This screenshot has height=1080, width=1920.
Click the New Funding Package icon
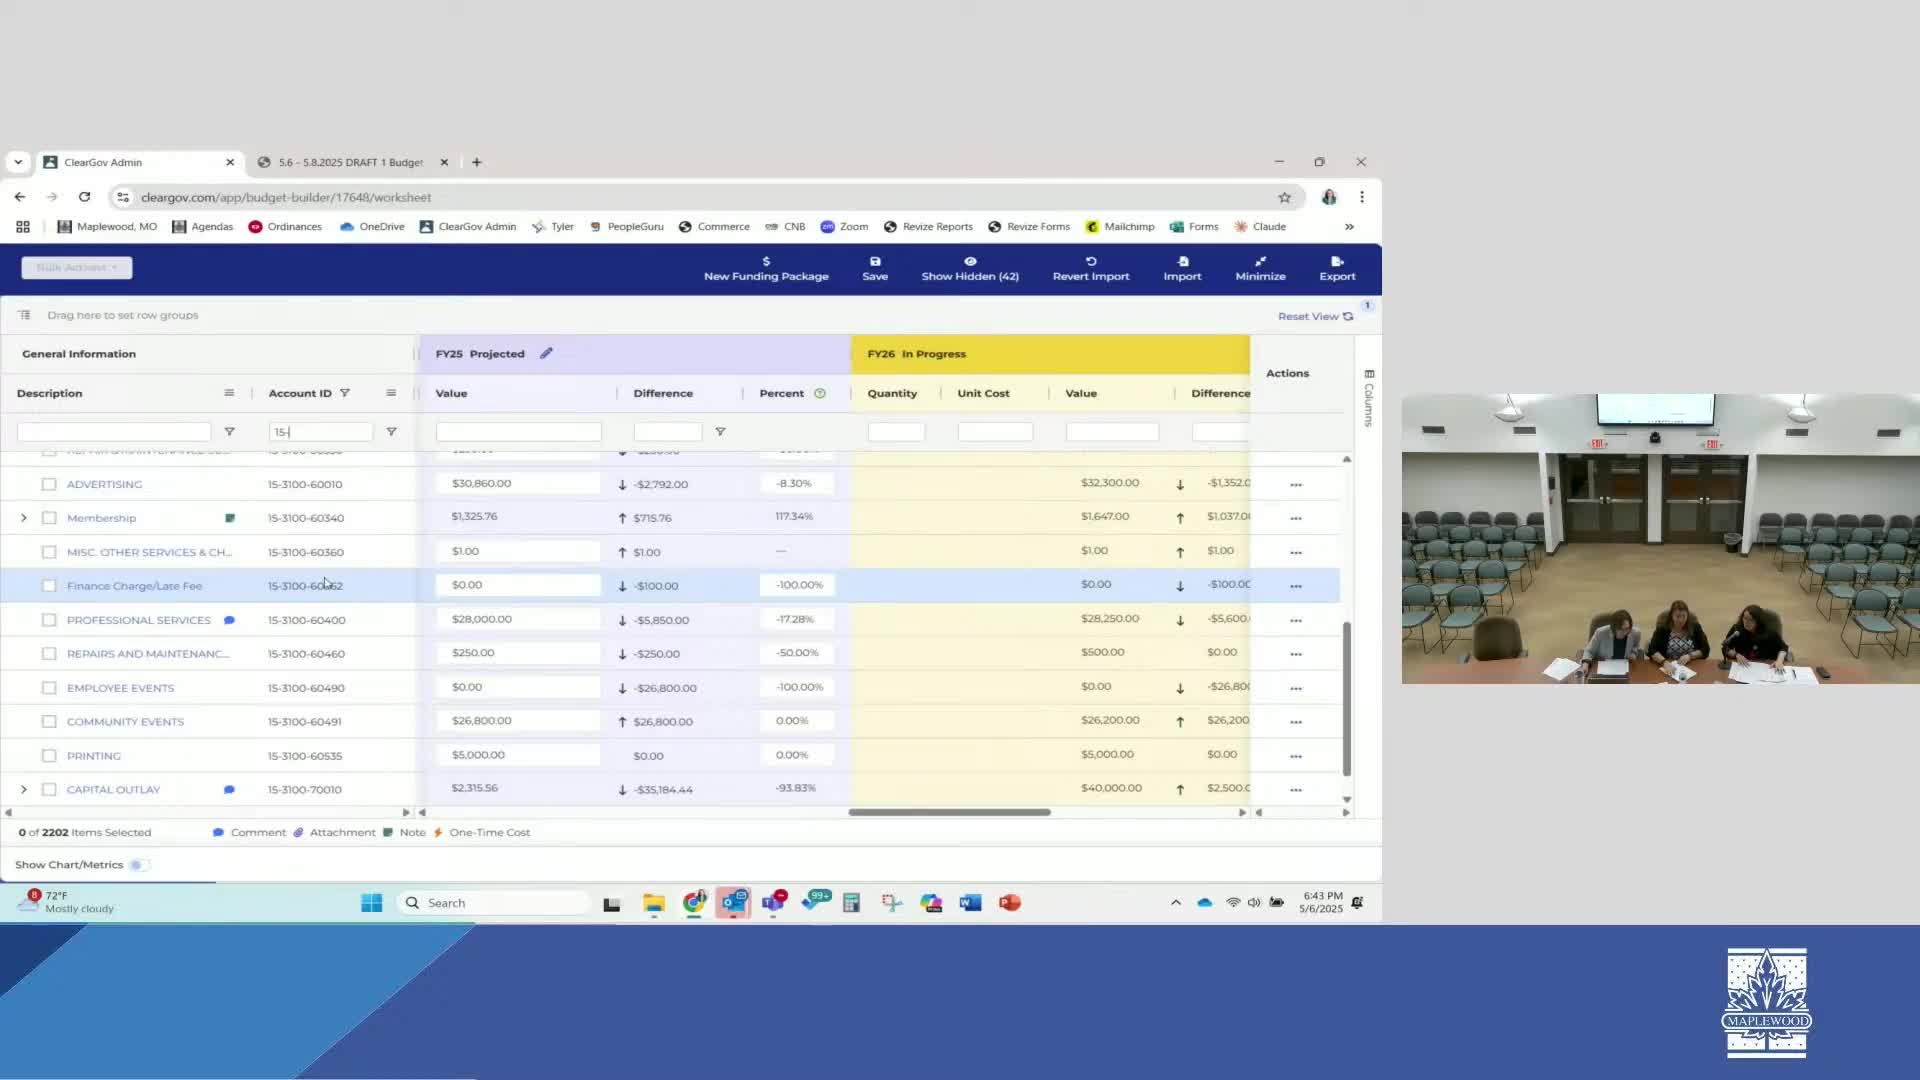pyautogui.click(x=766, y=262)
